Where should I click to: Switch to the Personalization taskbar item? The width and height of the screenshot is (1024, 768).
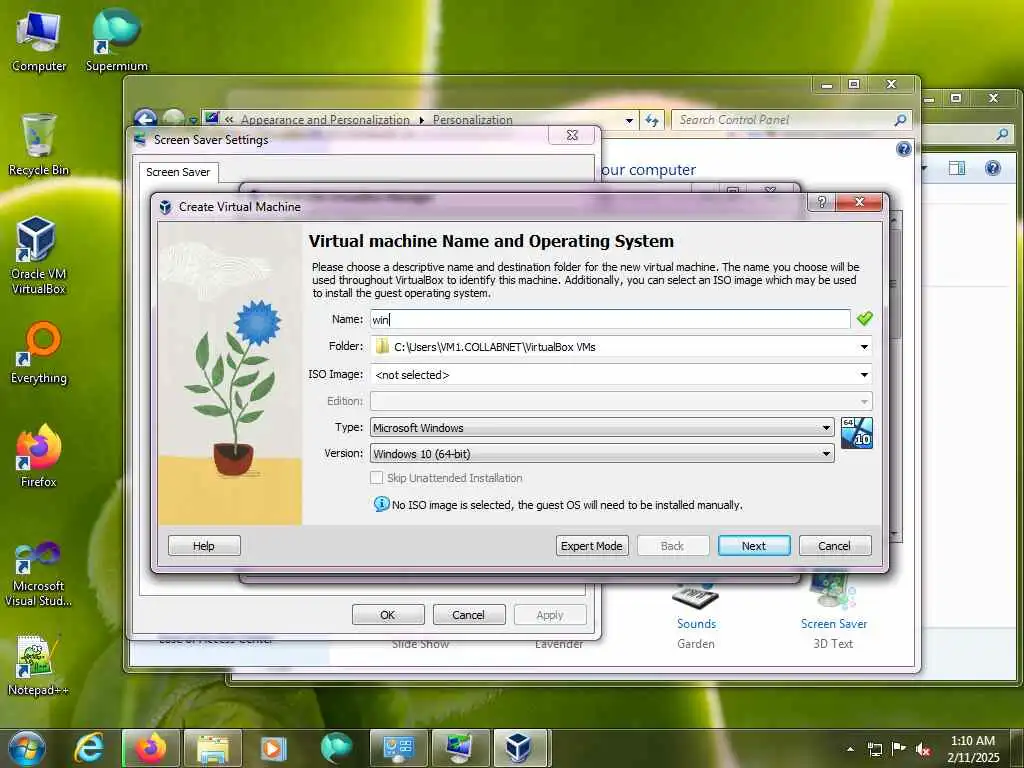(x=460, y=748)
